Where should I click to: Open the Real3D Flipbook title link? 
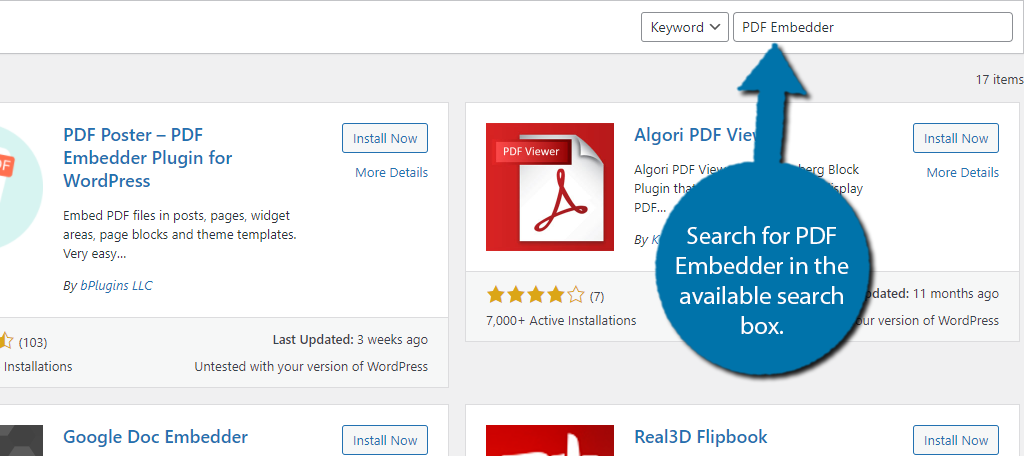[701, 436]
